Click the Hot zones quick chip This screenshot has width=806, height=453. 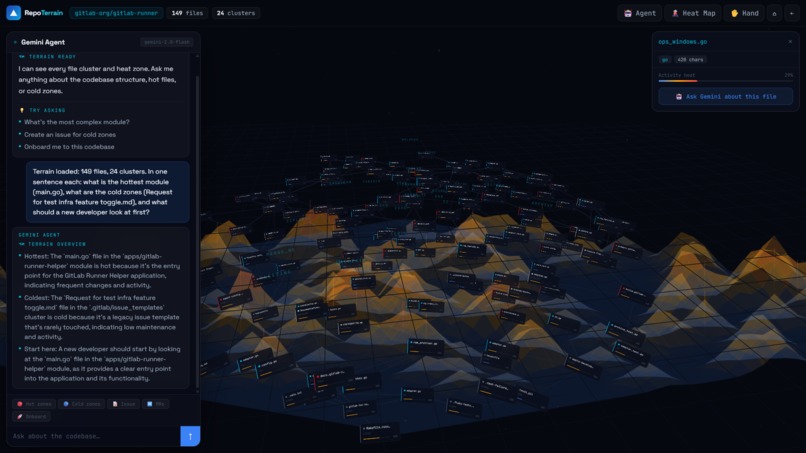pyautogui.click(x=34, y=404)
